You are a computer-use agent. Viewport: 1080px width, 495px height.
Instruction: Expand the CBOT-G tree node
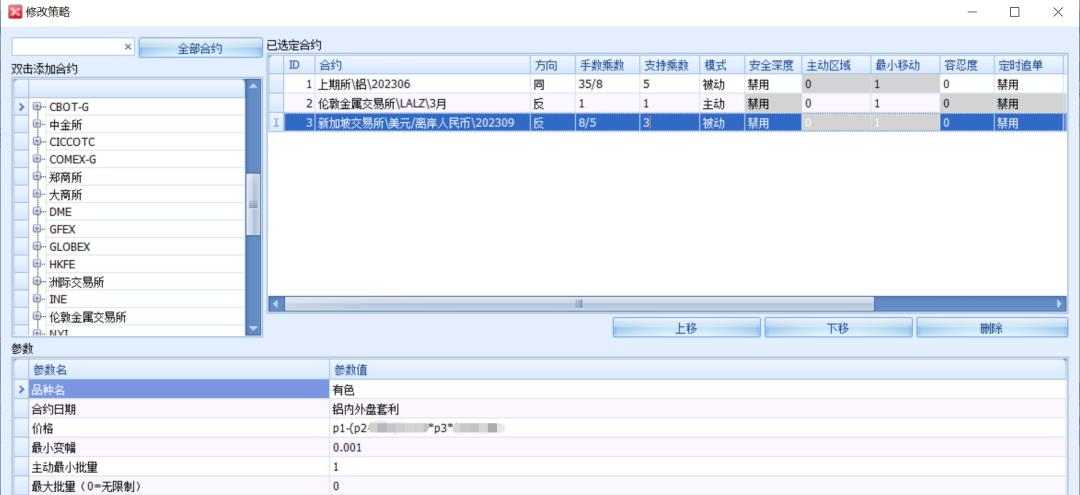tap(37, 107)
